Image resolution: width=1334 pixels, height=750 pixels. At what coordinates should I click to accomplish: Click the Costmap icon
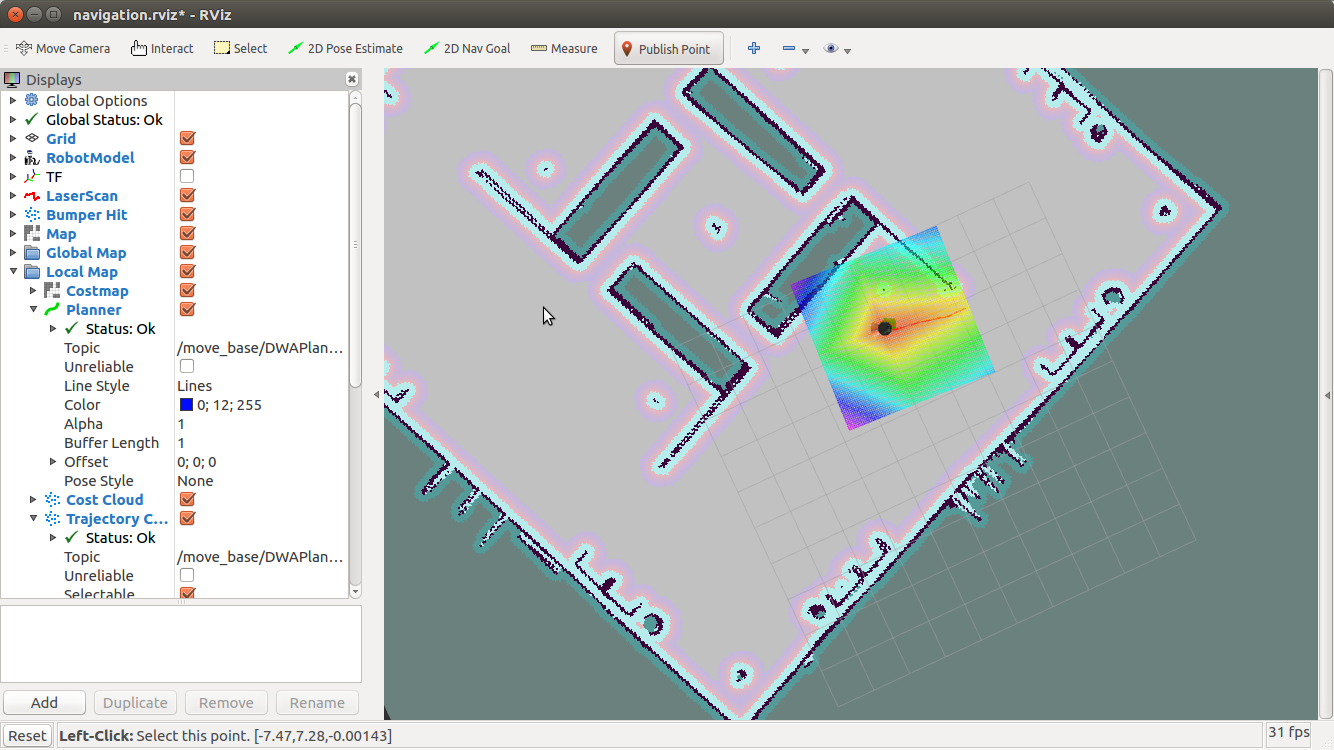[x=52, y=290]
